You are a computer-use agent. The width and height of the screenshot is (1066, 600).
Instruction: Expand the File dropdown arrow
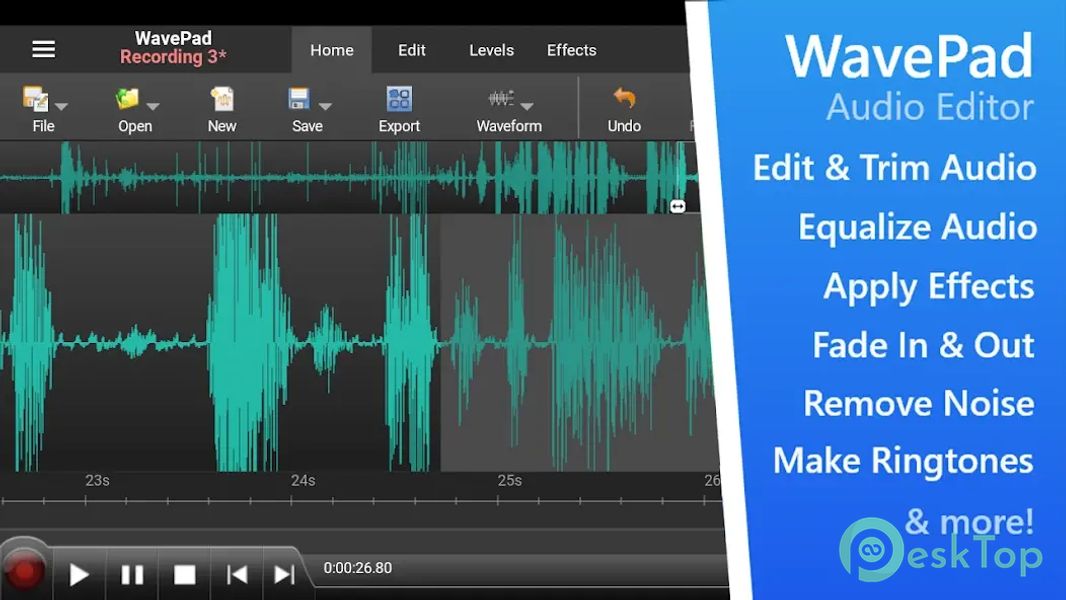61,107
